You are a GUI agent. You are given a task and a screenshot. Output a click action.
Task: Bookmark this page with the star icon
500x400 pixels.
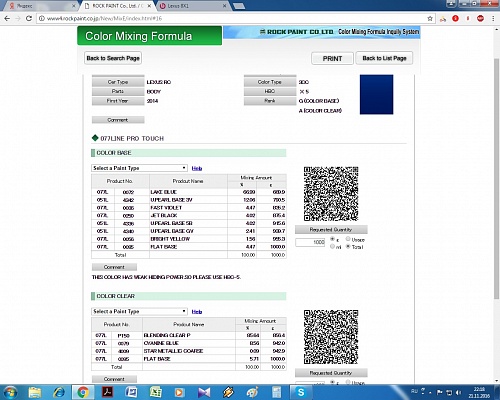[430, 19]
